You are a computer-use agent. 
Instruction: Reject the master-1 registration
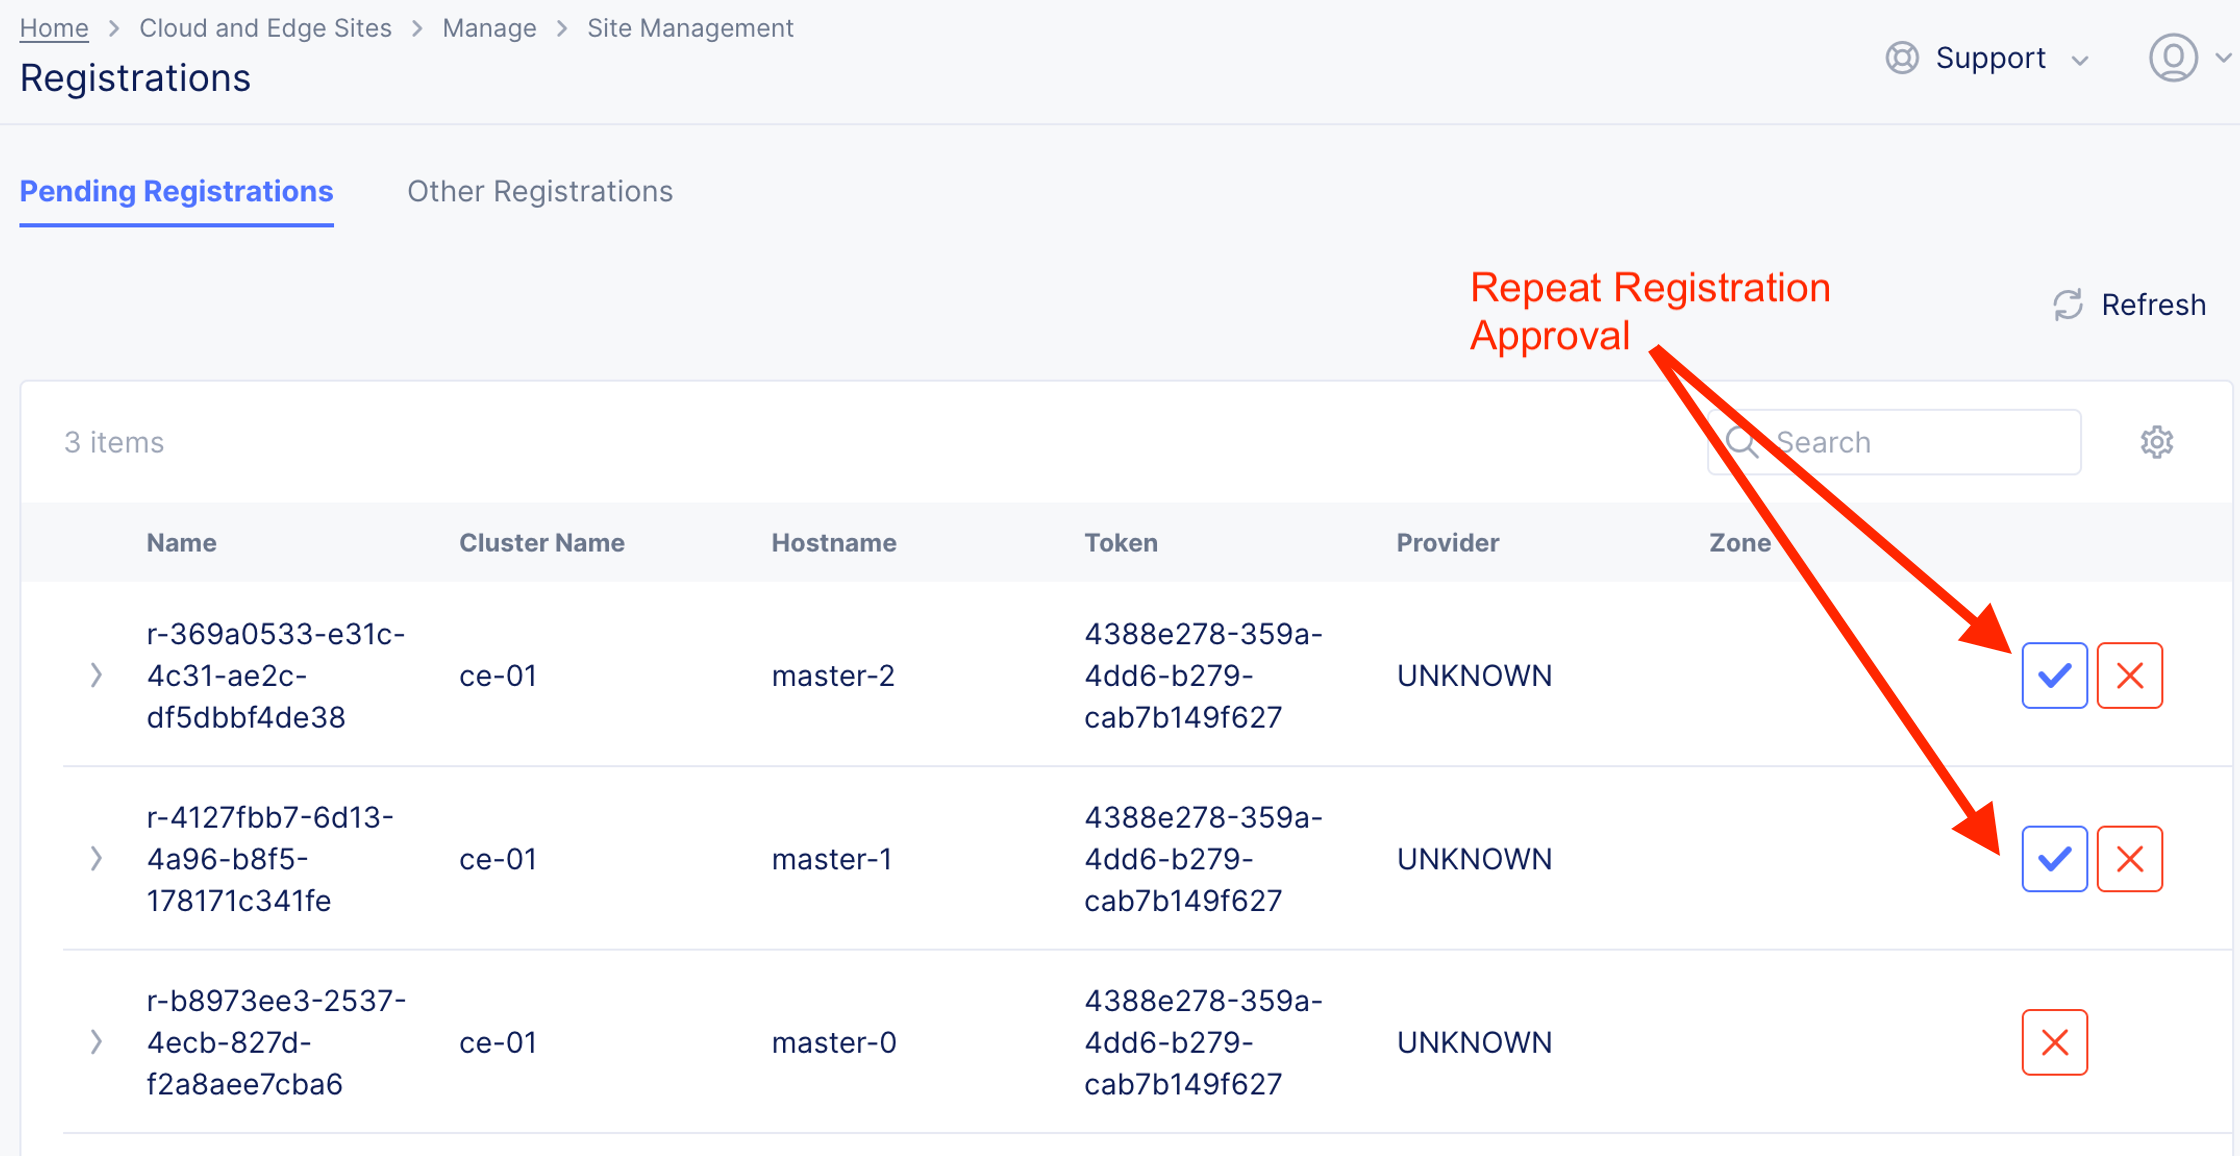(2129, 859)
